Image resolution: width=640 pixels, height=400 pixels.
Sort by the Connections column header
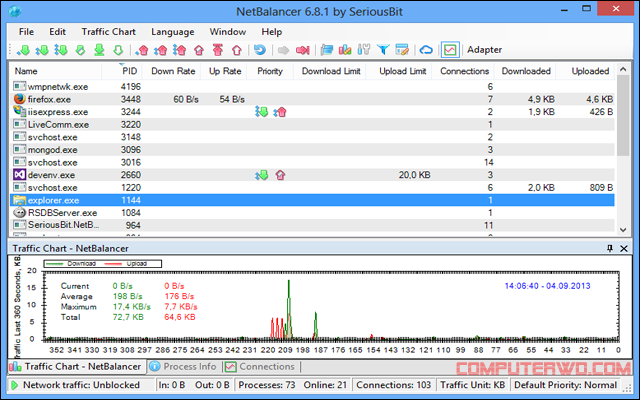464,71
